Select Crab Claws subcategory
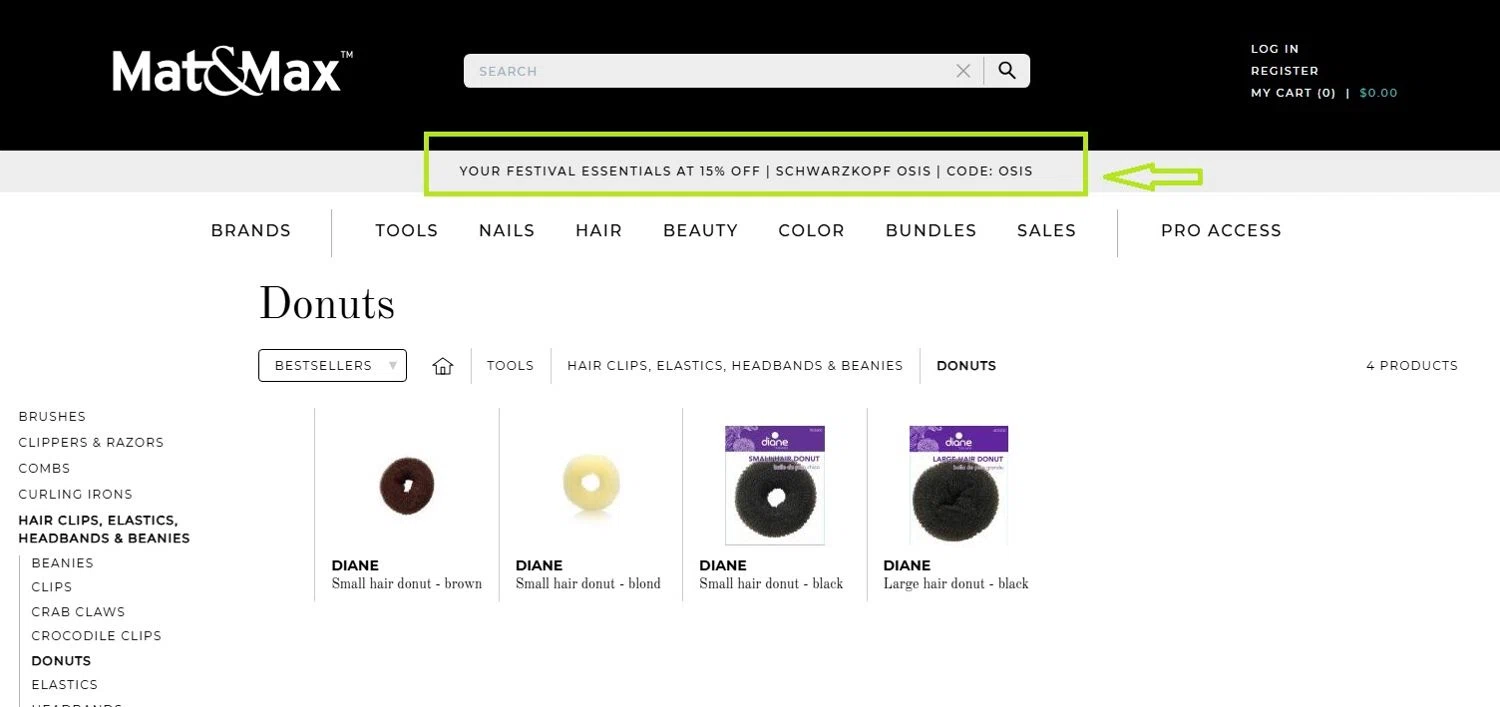 coord(78,612)
